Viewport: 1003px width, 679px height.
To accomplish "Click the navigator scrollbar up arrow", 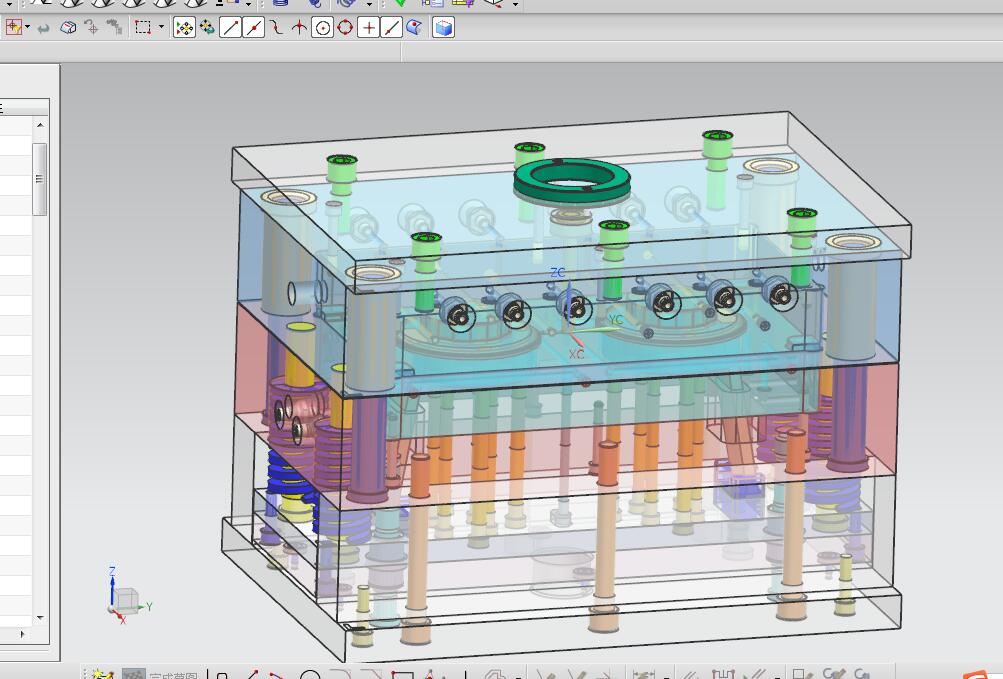I will 40,125.
